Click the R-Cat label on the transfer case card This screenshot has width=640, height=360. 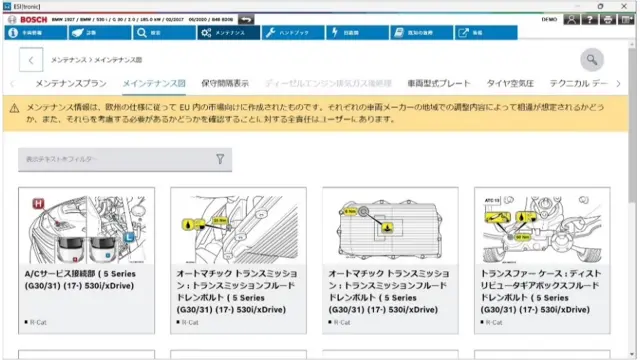point(494,322)
